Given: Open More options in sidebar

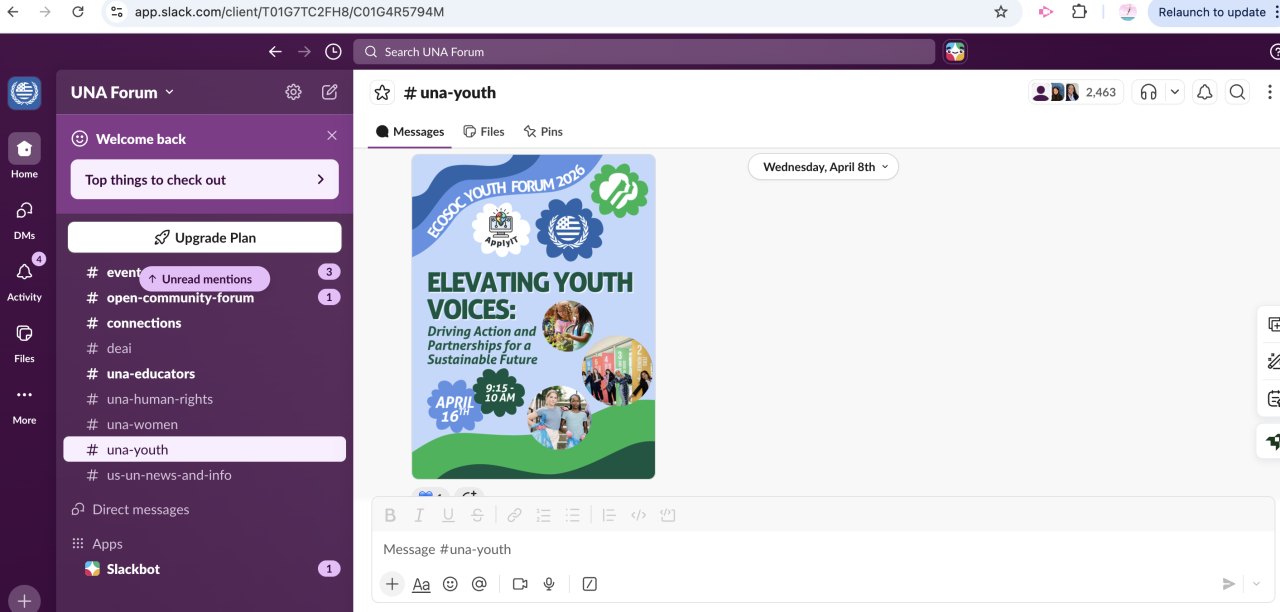Looking at the screenshot, I should (x=25, y=404).
